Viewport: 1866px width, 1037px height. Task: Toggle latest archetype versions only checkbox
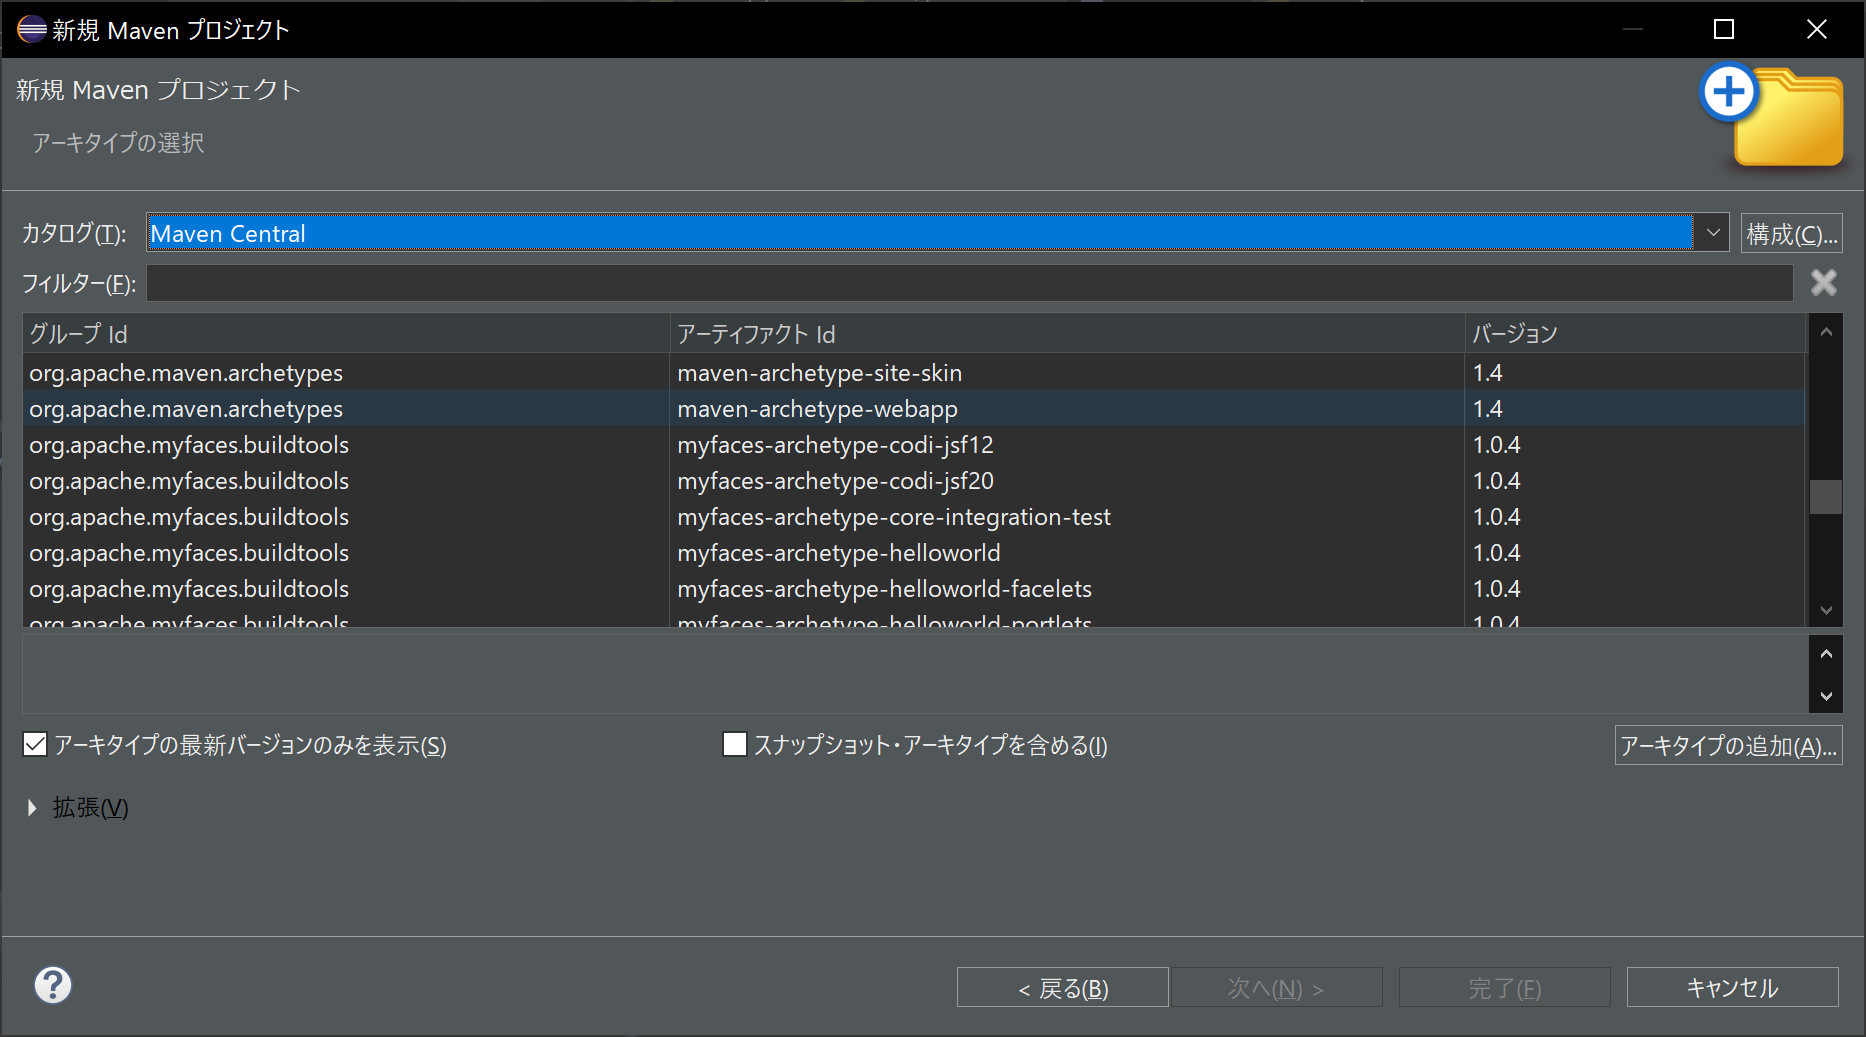click(35, 744)
